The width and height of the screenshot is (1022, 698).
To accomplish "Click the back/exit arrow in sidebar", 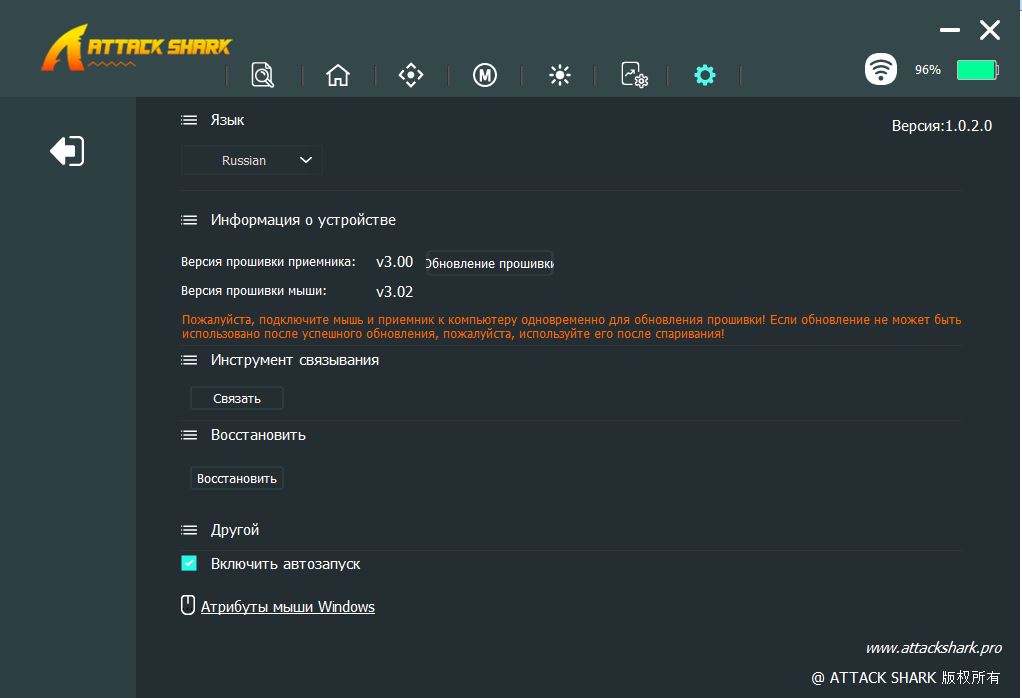I will [67, 151].
